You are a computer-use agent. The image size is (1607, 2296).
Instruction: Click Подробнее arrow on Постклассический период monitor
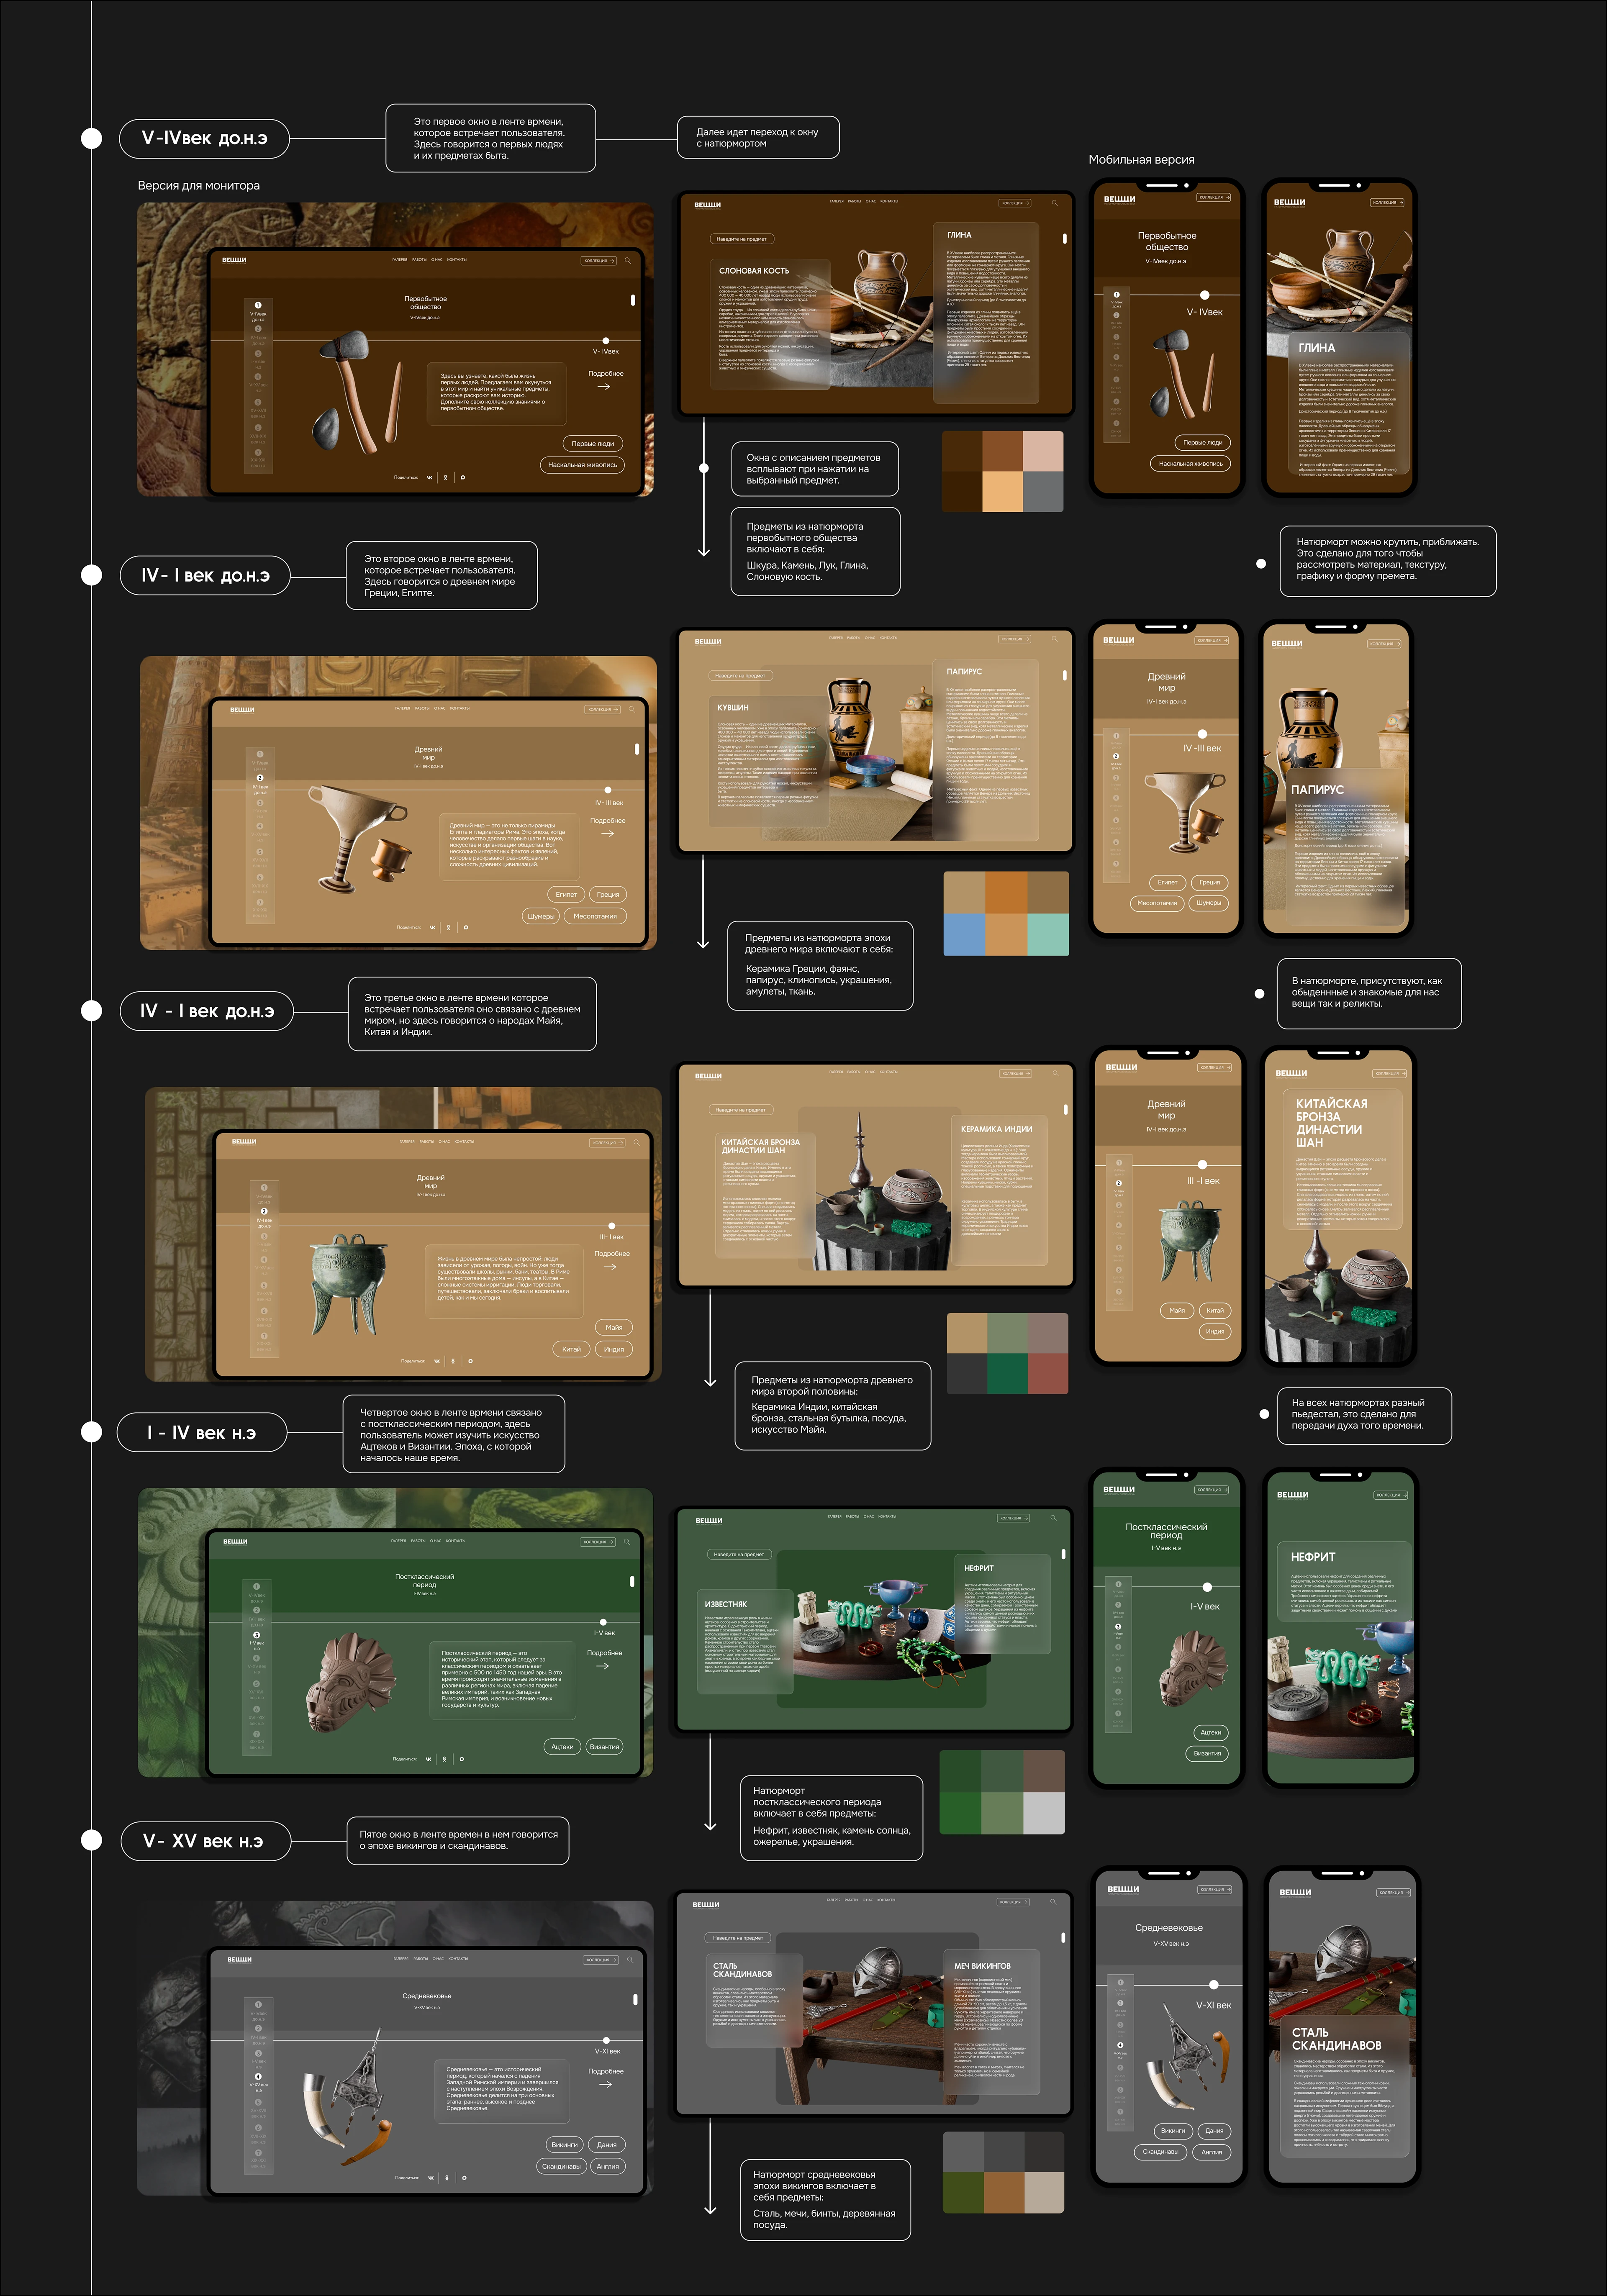tap(603, 1666)
